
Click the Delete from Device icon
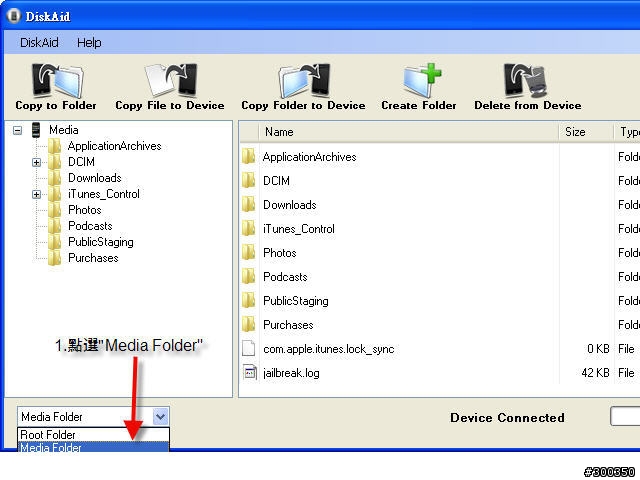[525, 80]
